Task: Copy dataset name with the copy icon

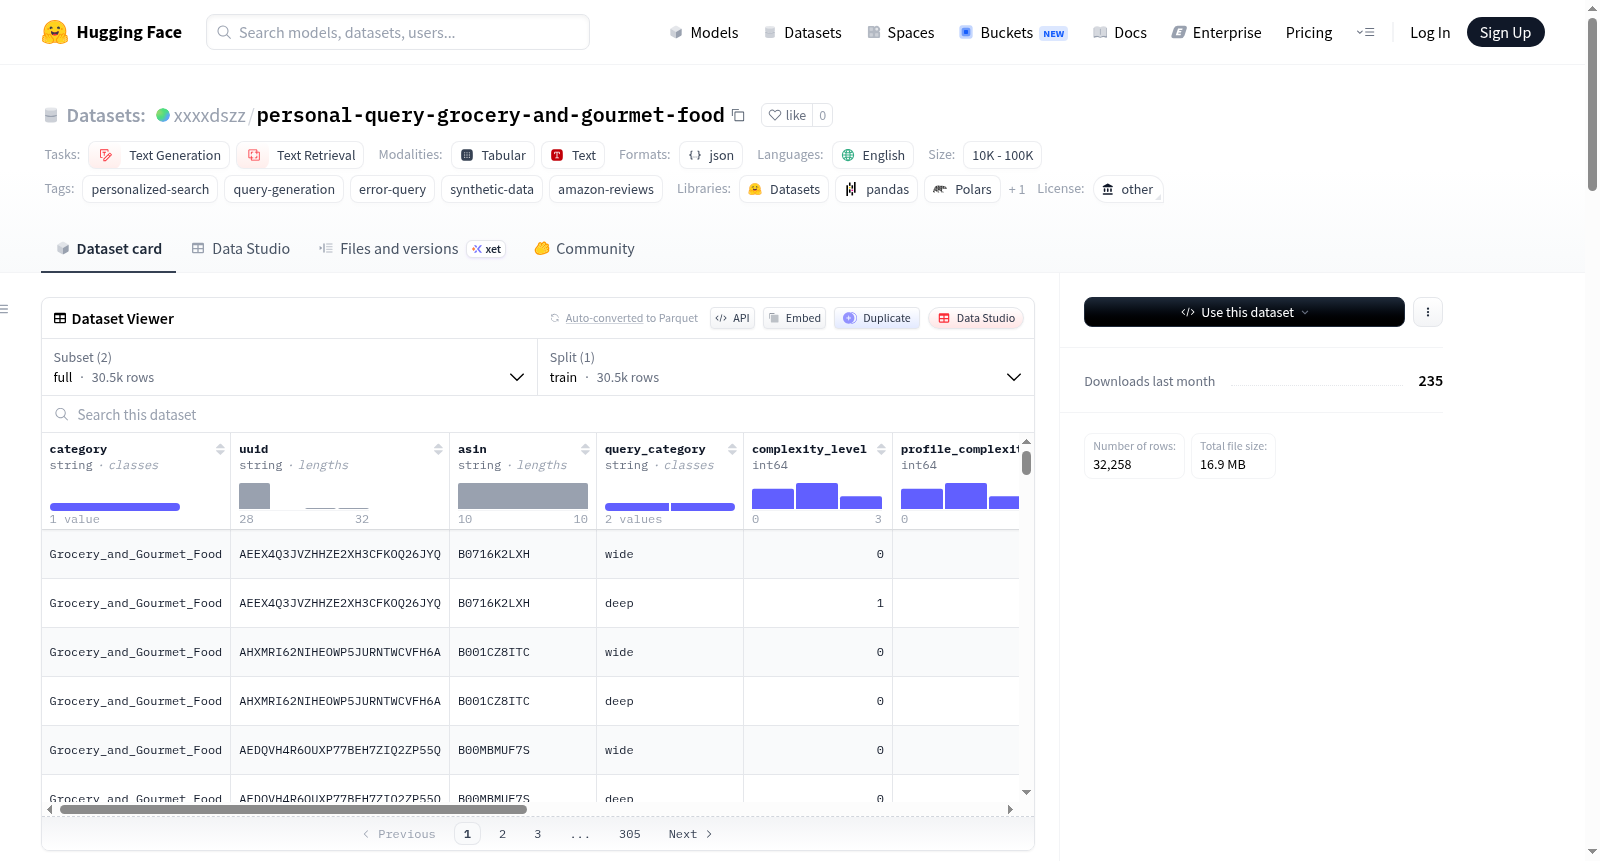Action: coord(738,115)
